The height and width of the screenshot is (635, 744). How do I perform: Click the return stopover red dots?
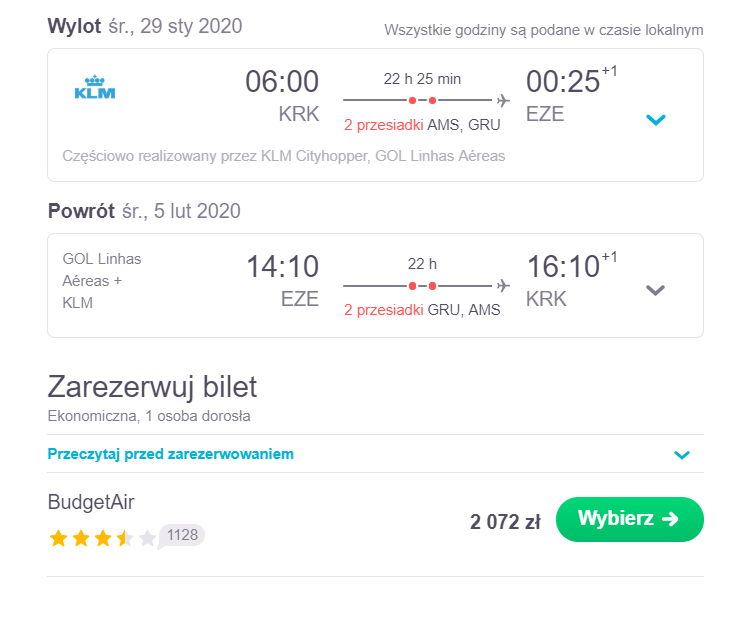coord(422,286)
